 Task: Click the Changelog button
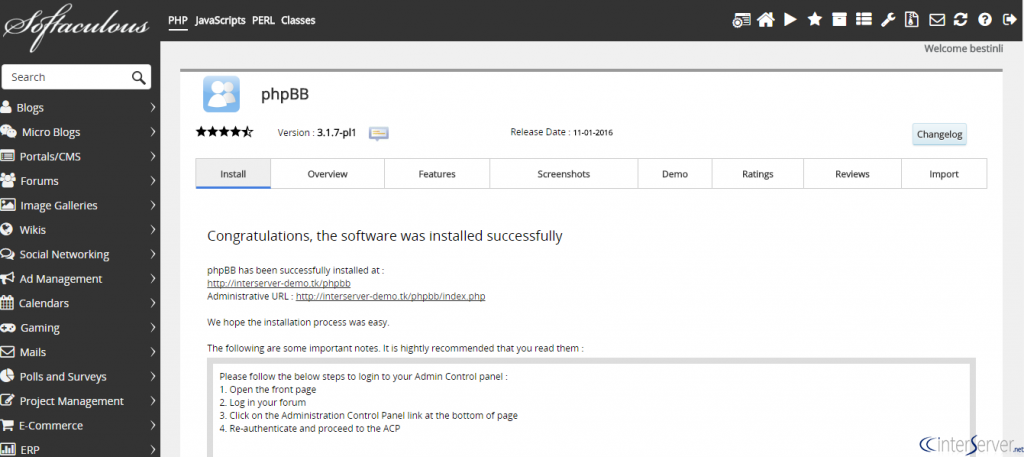coord(939,134)
